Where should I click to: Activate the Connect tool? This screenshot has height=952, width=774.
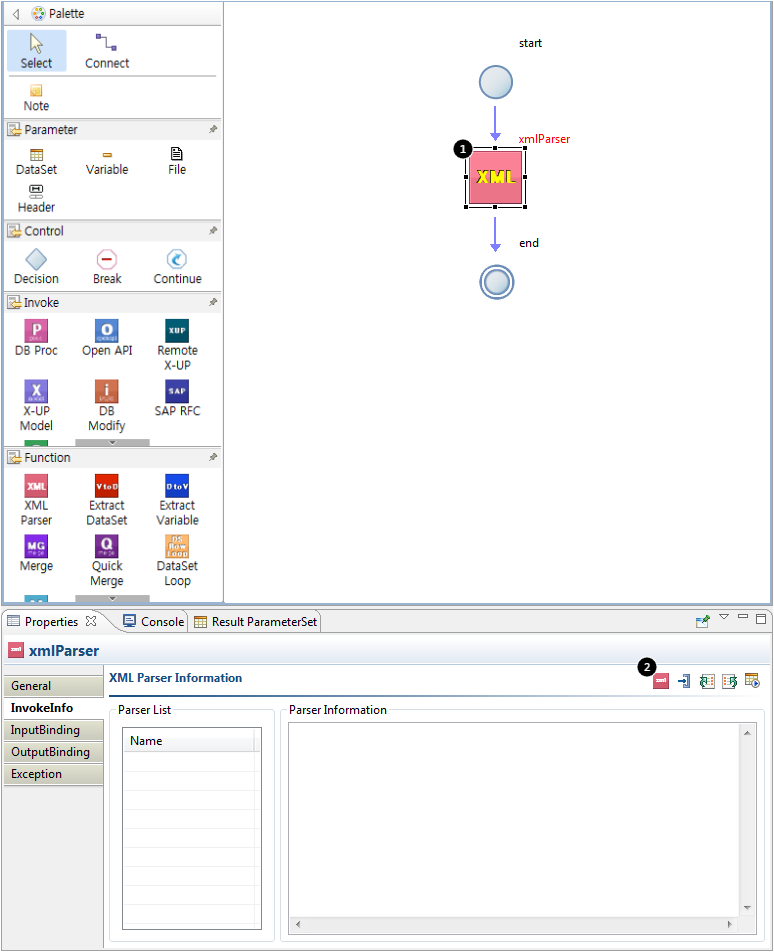pyautogui.click(x=107, y=51)
